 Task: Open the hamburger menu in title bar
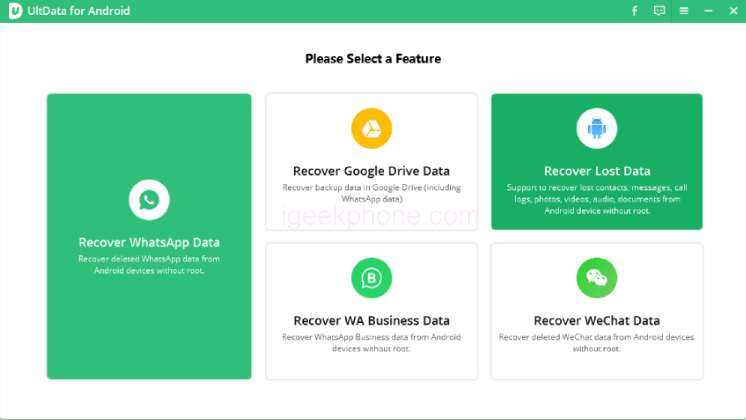pyautogui.click(x=684, y=11)
